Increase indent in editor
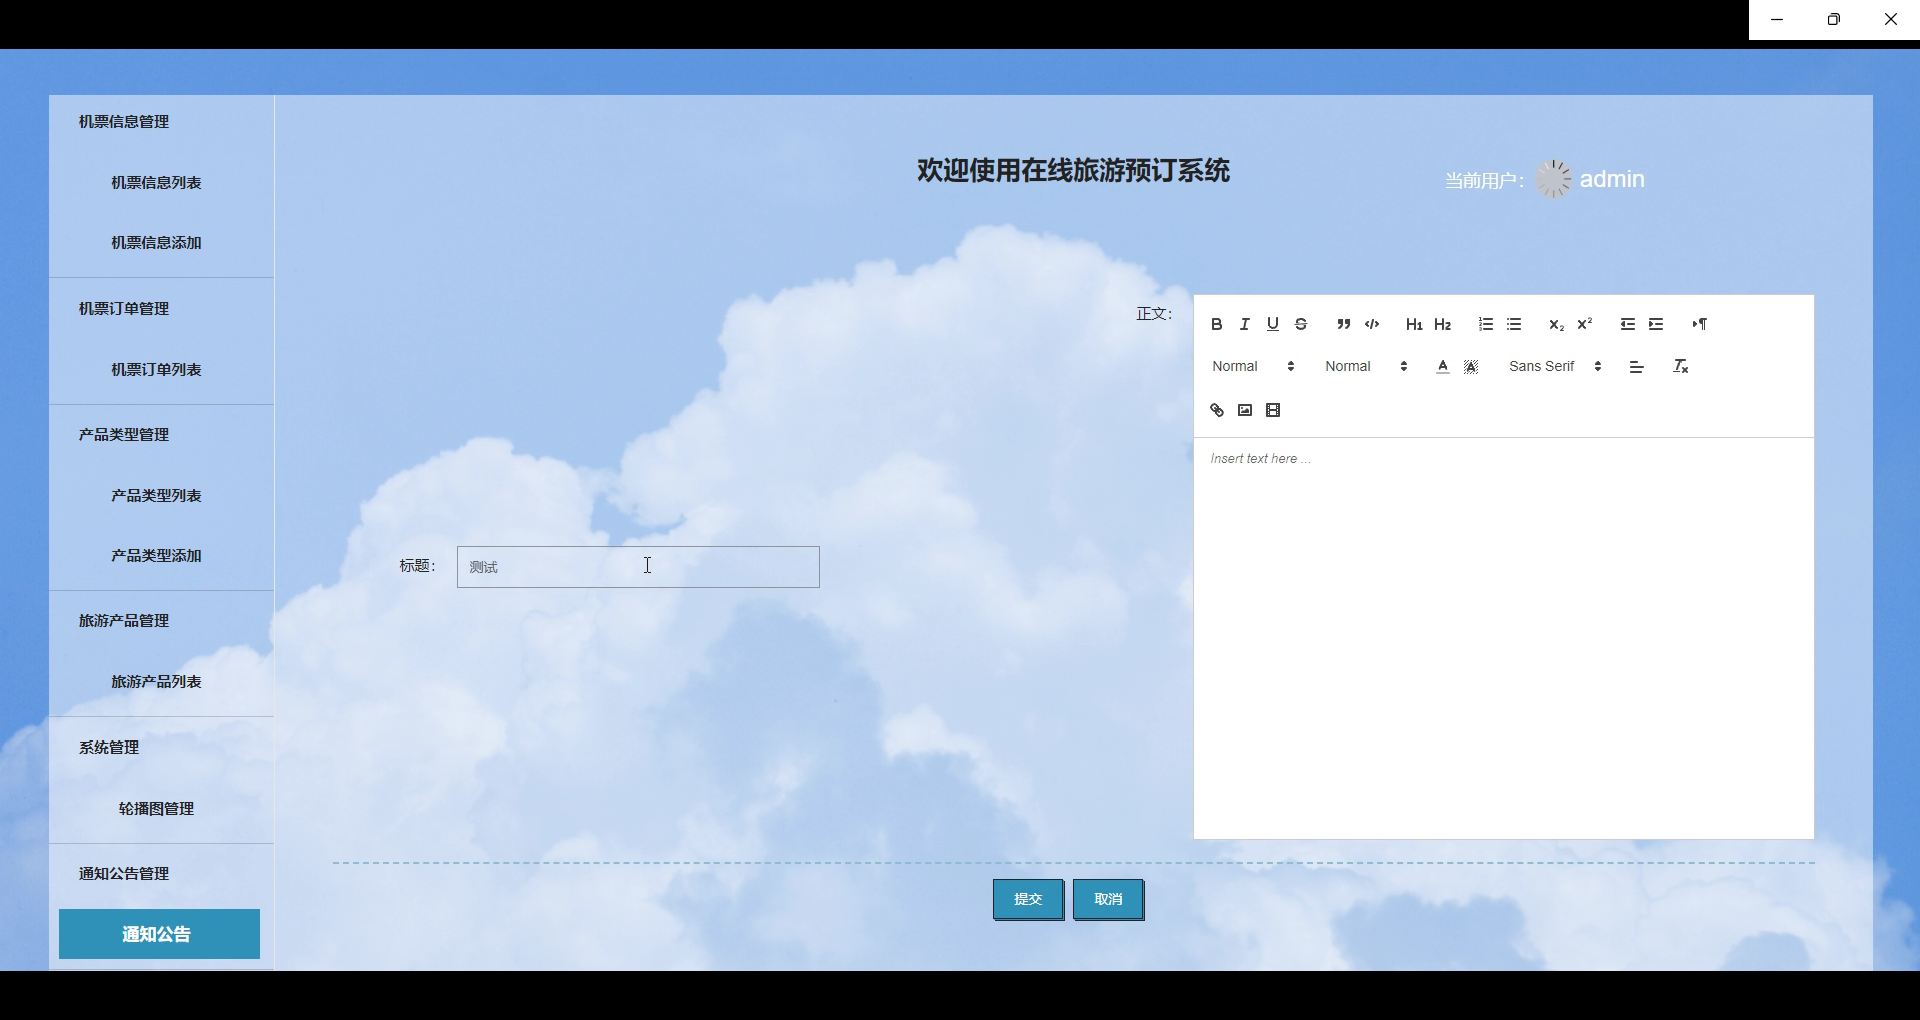Screen dimensions: 1920x1020 tap(1655, 324)
